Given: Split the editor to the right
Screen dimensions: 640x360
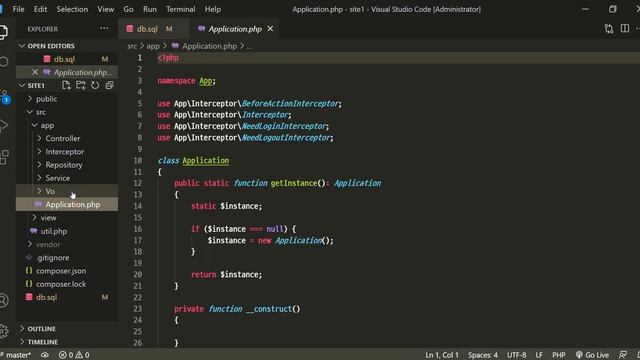Looking at the screenshot, I should click(x=624, y=28).
